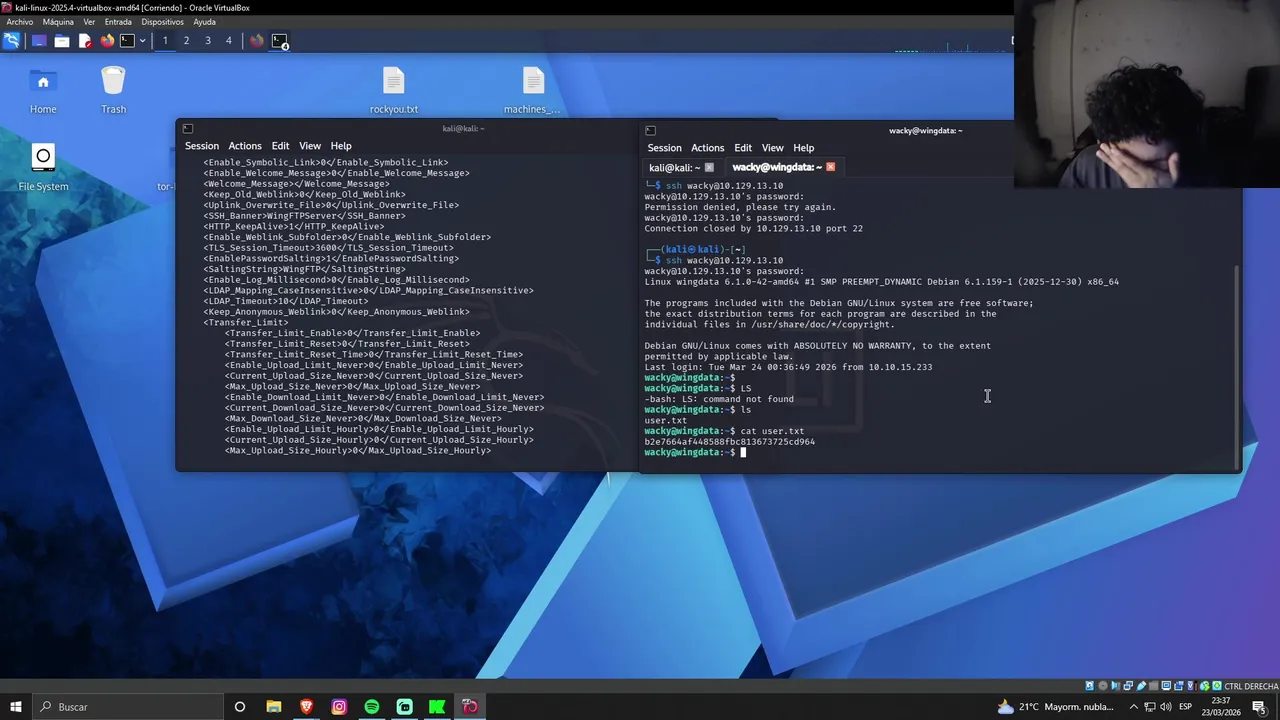1280x720 pixels.
Task: Open file manager from Kali panel
Action: [x=62, y=41]
